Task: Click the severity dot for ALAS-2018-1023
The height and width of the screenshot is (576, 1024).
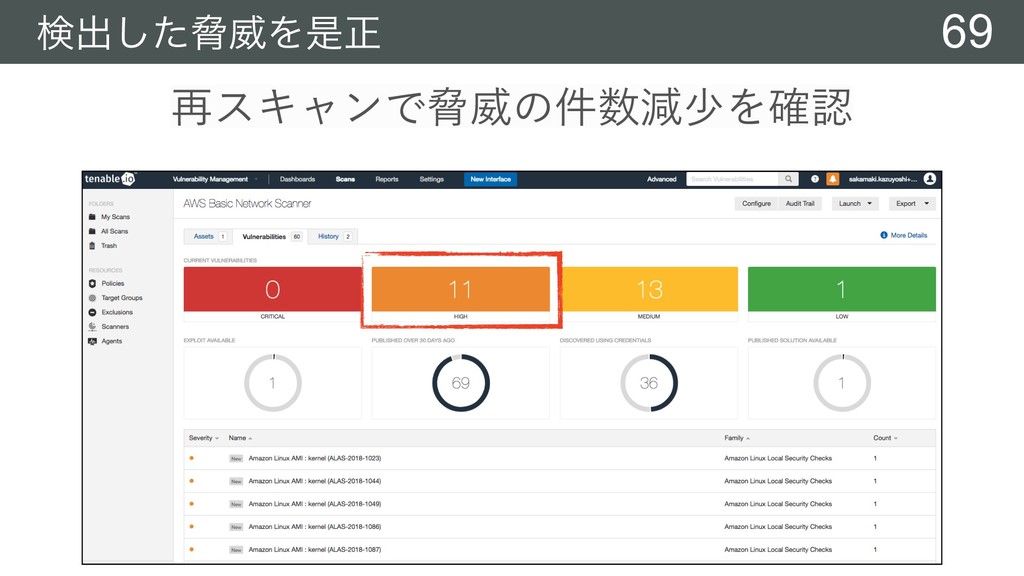Action: coord(191,458)
